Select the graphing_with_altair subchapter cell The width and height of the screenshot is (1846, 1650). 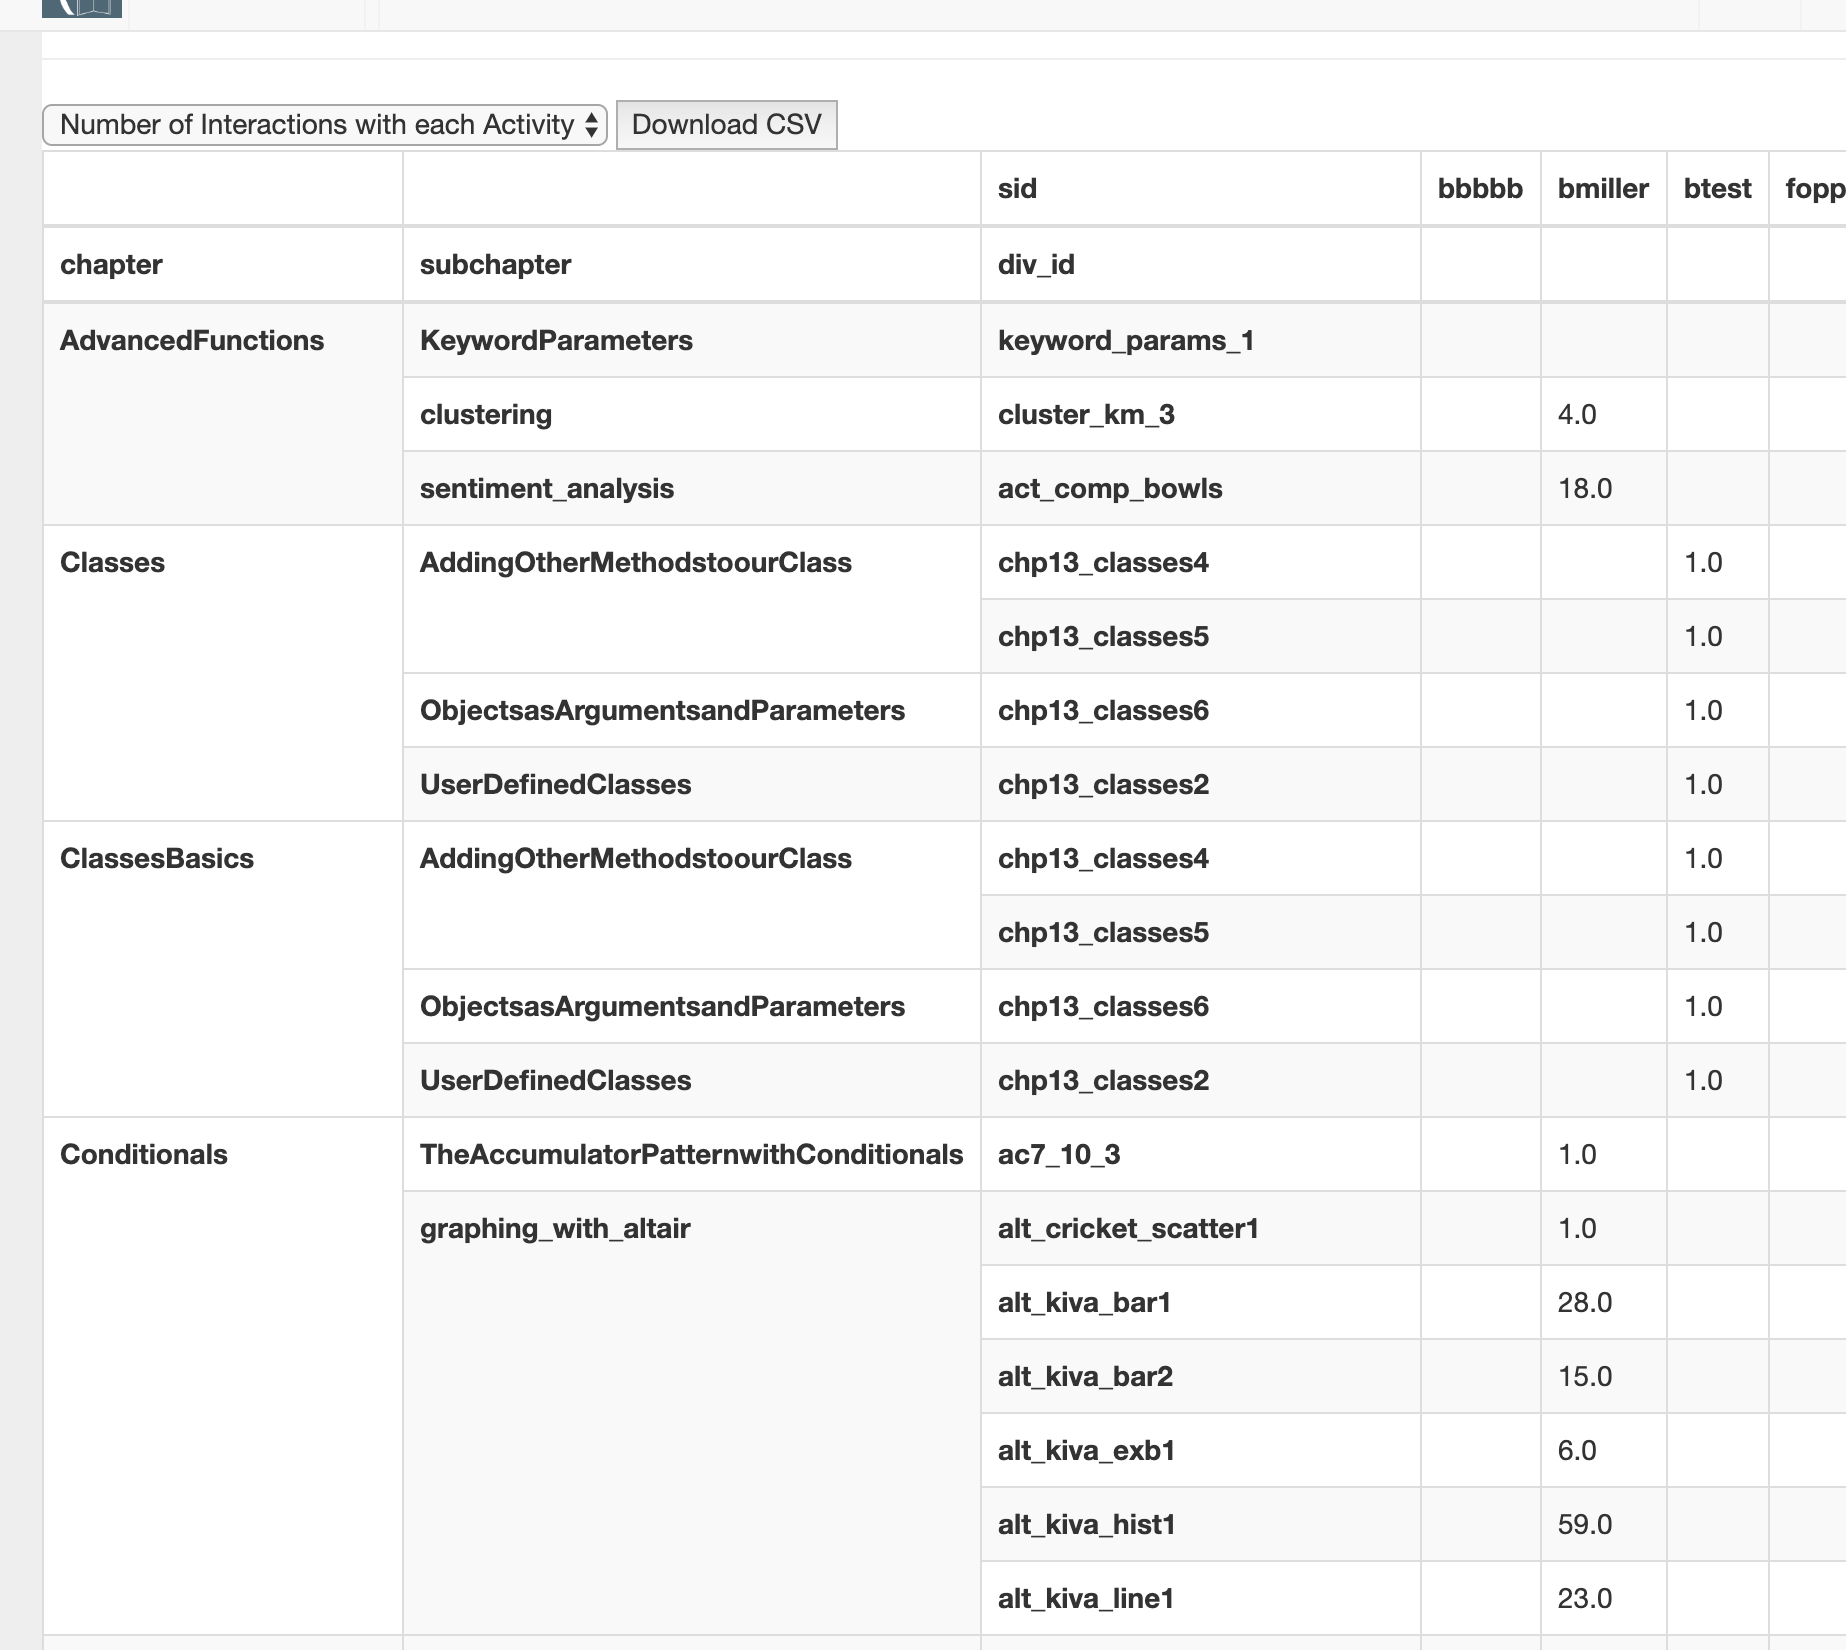pos(692,1413)
